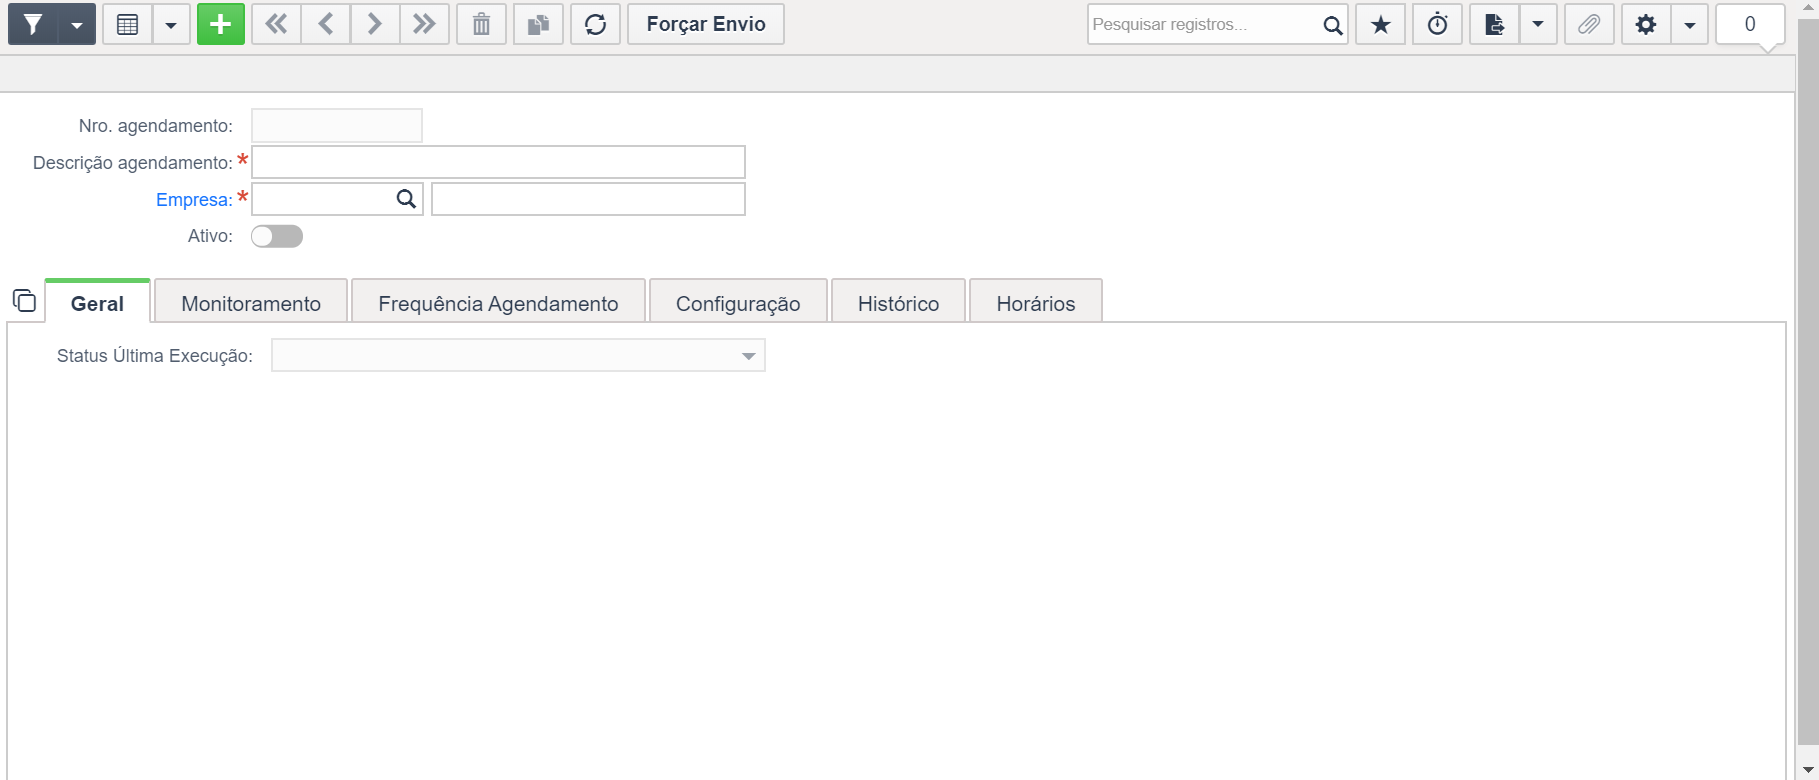Open the export document dropdown arrow
This screenshot has height=780, width=1819.
point(1538,25)
